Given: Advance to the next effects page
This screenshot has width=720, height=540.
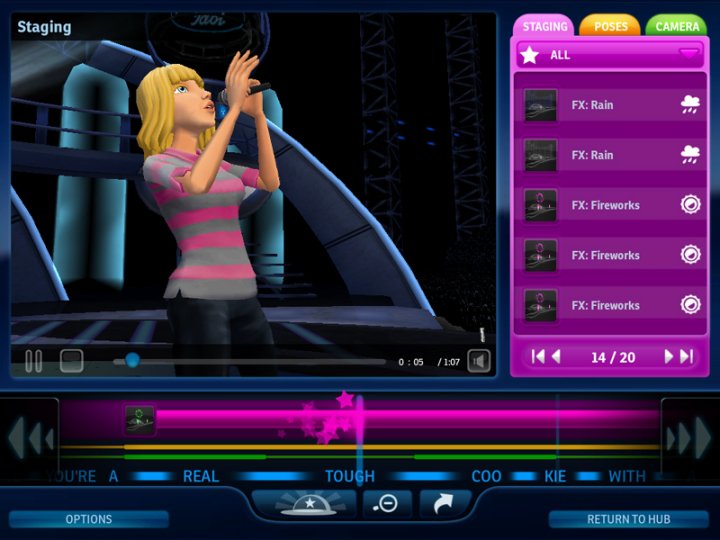Looking at the screenshot, I should tap(668, 357).
